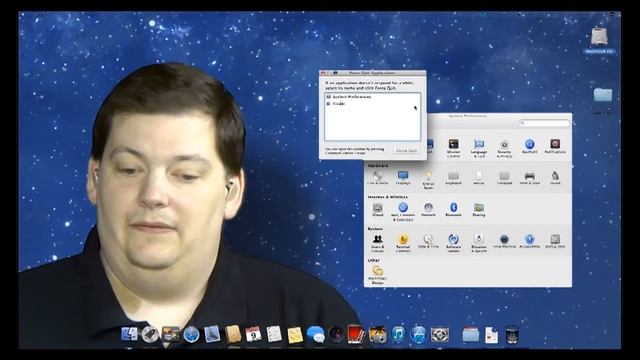Viewport: 640px width, 360px height.
Task: Select System Preferences in Force Quit list
Action: [372, 97]
